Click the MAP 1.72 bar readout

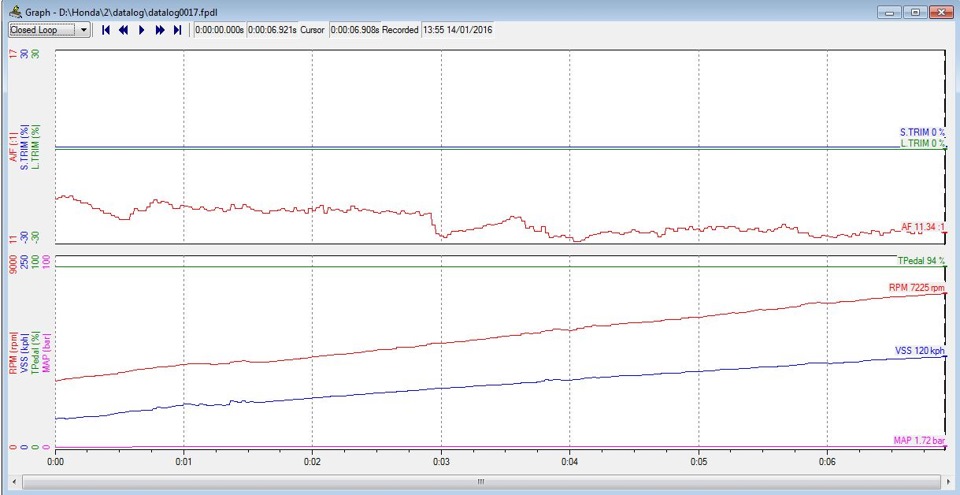(919, 440)
